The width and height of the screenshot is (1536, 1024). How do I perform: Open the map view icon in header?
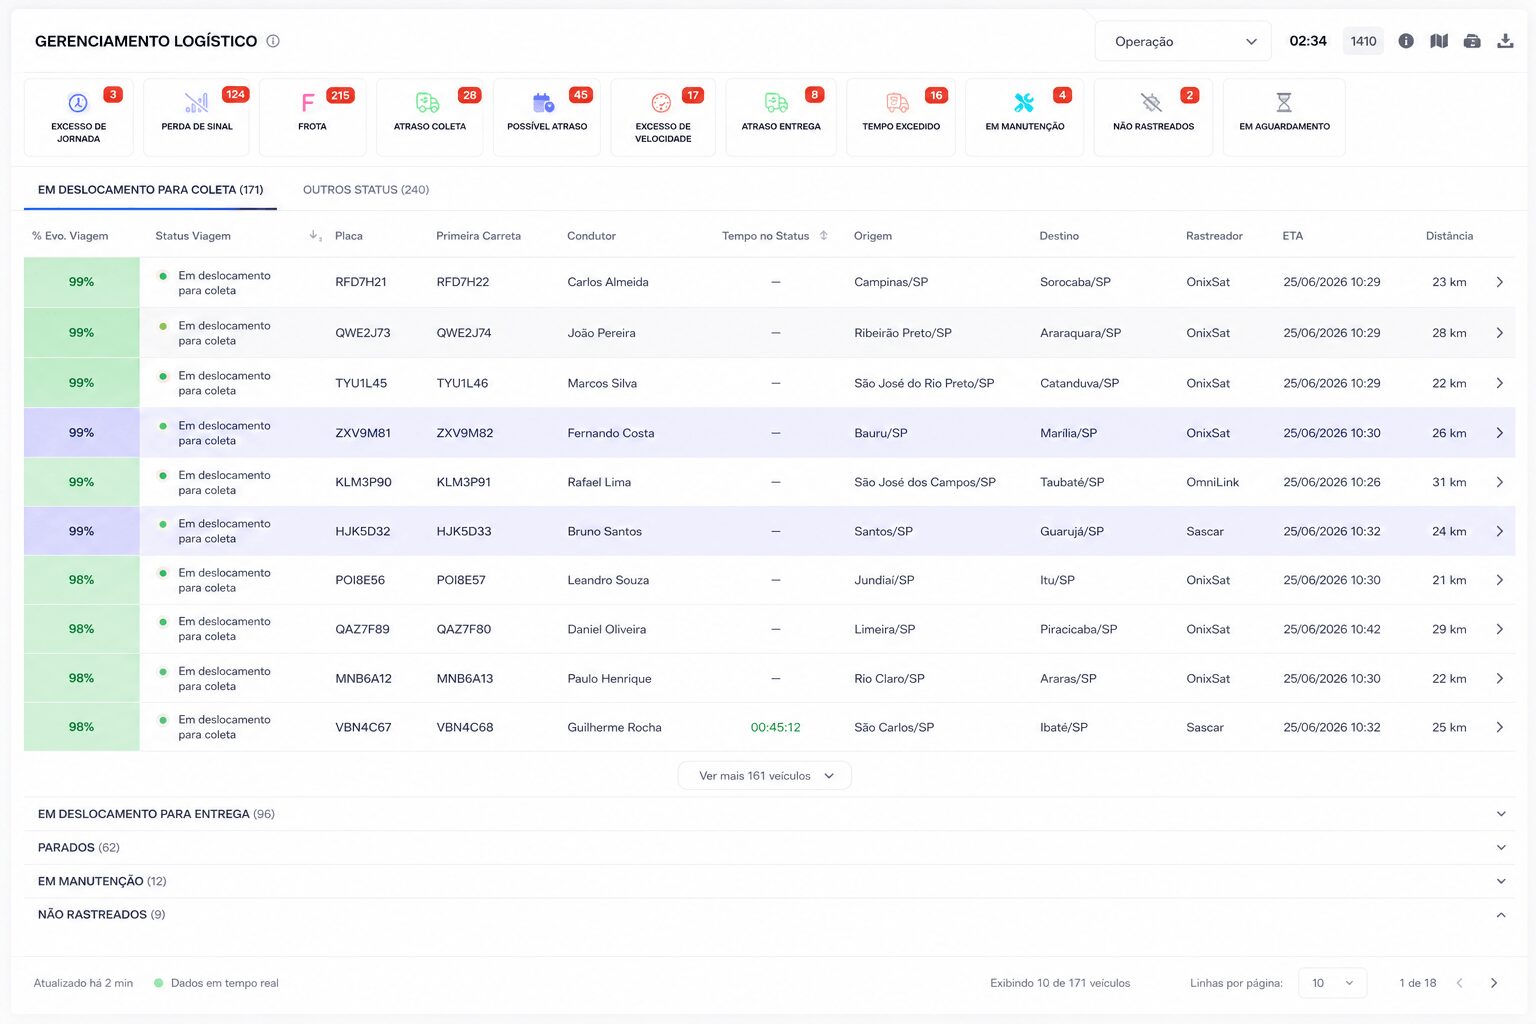[x=1439, y=41]
